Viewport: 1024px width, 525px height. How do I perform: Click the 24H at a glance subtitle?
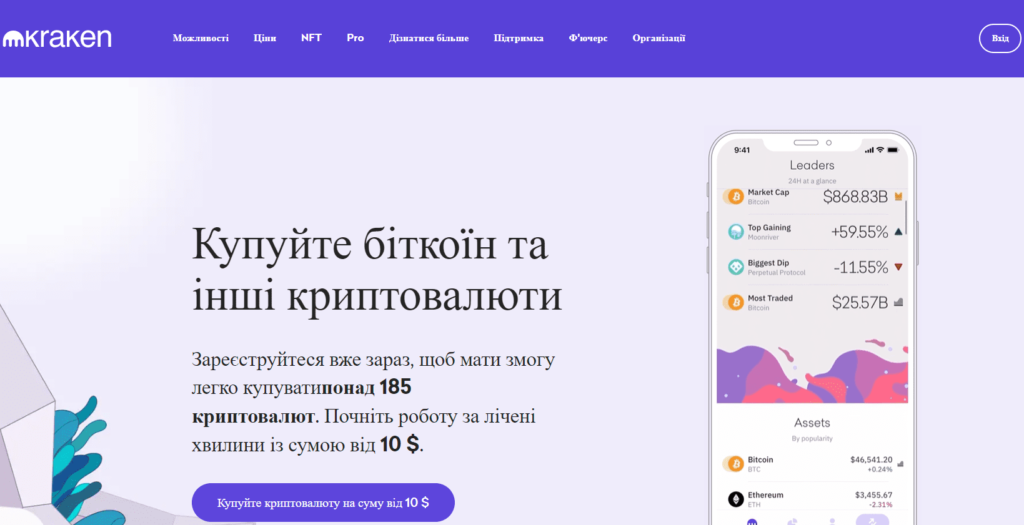[812, 181]
